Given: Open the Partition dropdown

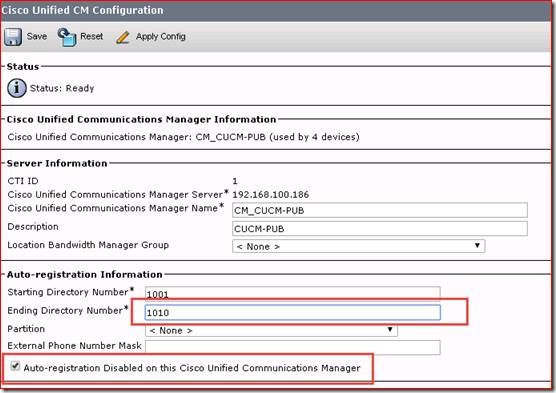Looking at the screenshot, I should click(x=271, y=330).
